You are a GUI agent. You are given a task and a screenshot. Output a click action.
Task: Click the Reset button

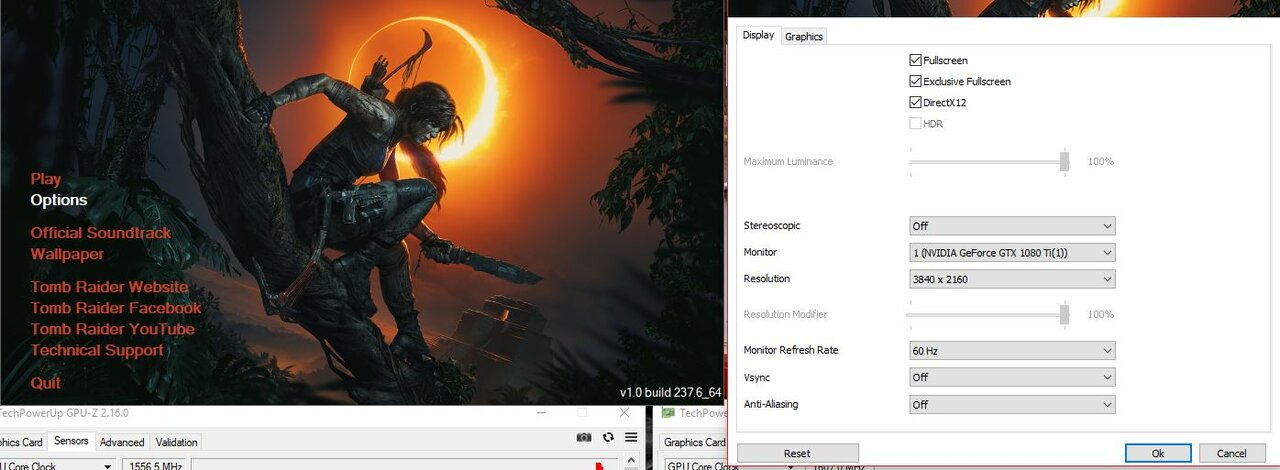pos(798,453)
